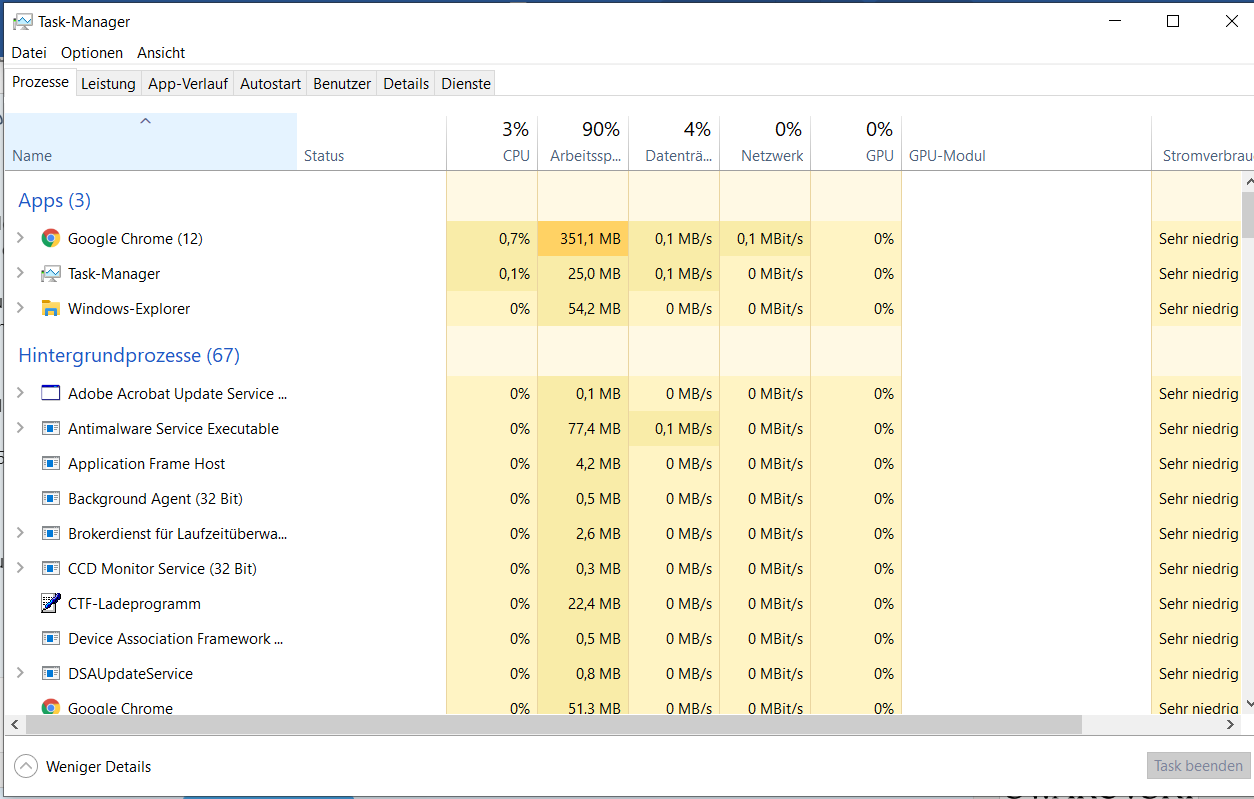Screen dimensions: 1254x799
Task: Click the Antimalware Service Executable icon
Action: click(x=50, y=428)
